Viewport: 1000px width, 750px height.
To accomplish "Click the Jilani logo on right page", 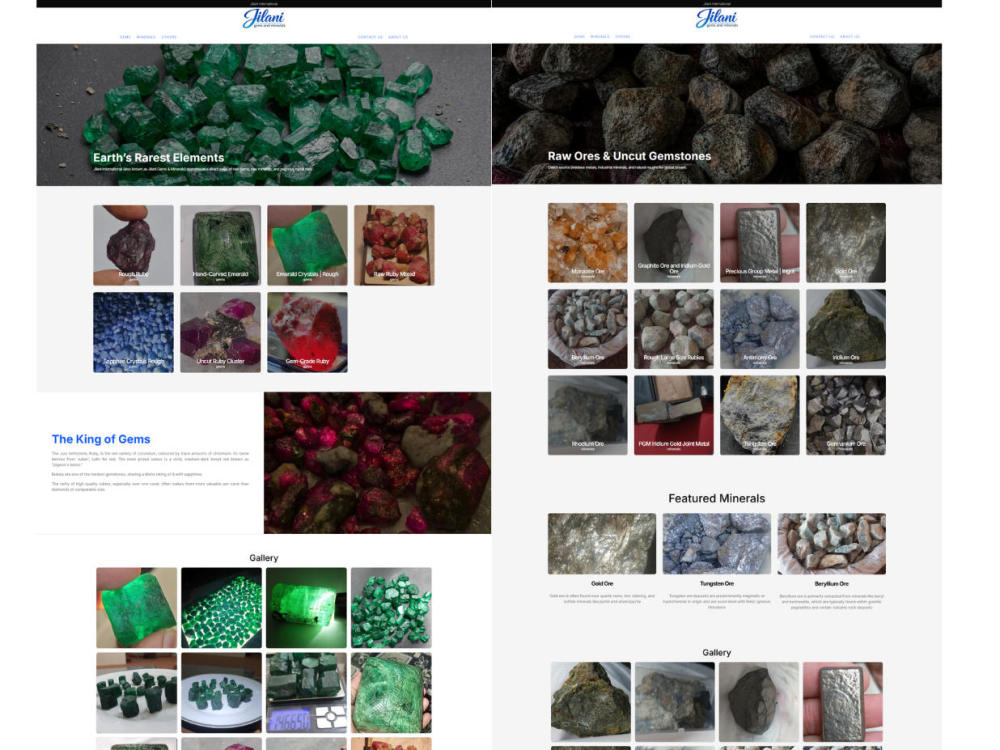I will tap(716, 18).
